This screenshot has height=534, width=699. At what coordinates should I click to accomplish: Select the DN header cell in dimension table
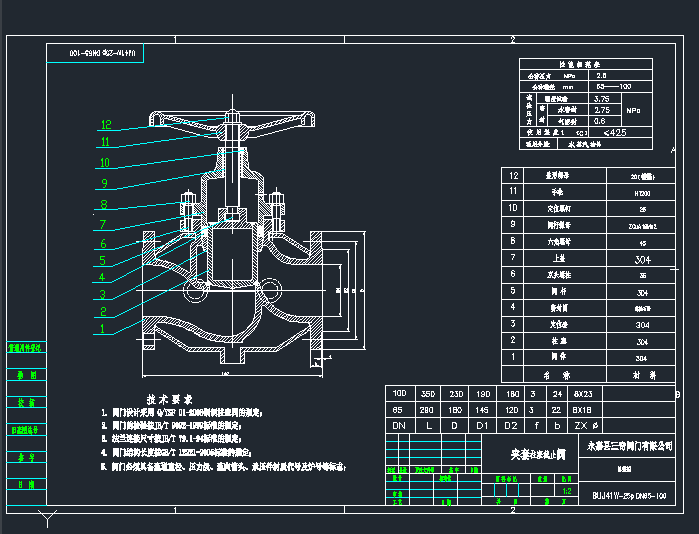(399, 424)
